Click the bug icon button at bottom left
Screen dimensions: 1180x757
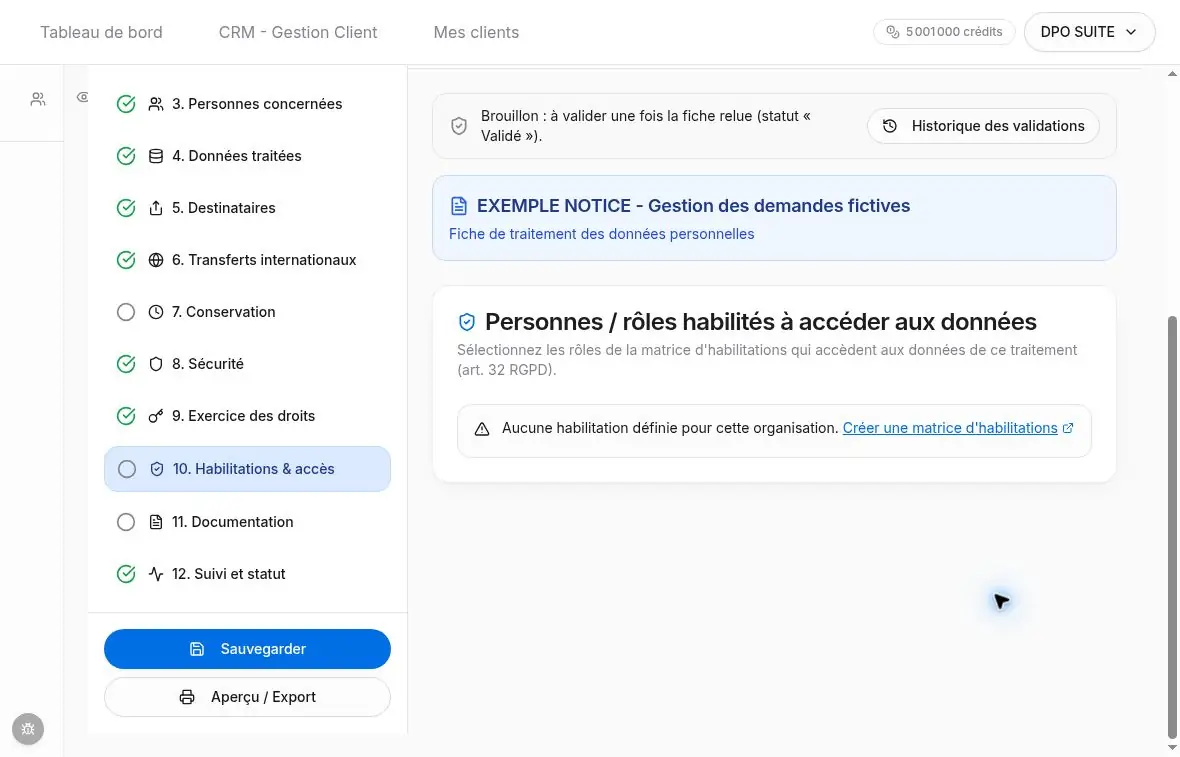point(28,728)
